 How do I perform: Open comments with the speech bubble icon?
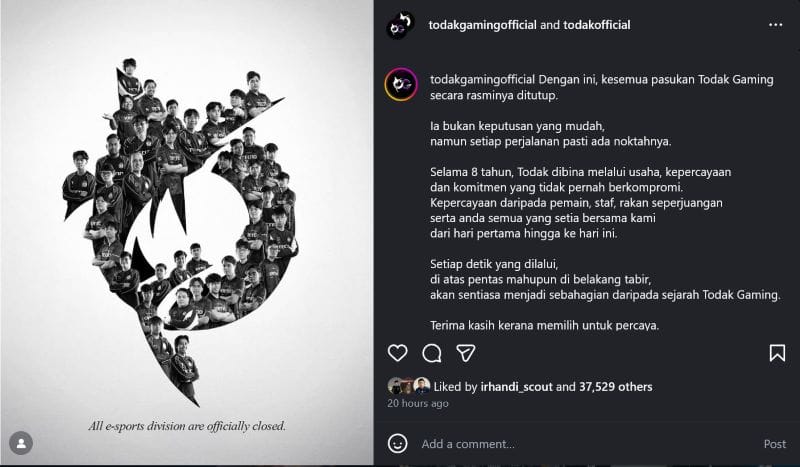(432, 353)
